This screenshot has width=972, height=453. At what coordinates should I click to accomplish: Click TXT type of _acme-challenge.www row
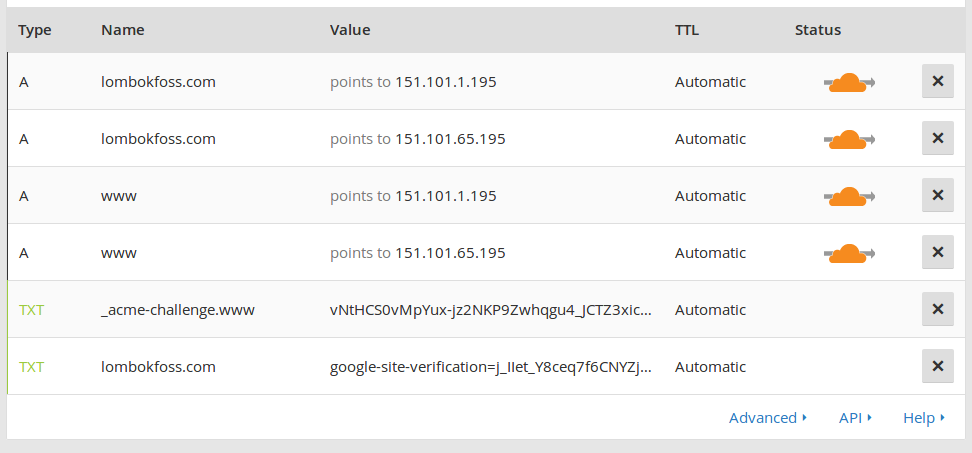32,310
